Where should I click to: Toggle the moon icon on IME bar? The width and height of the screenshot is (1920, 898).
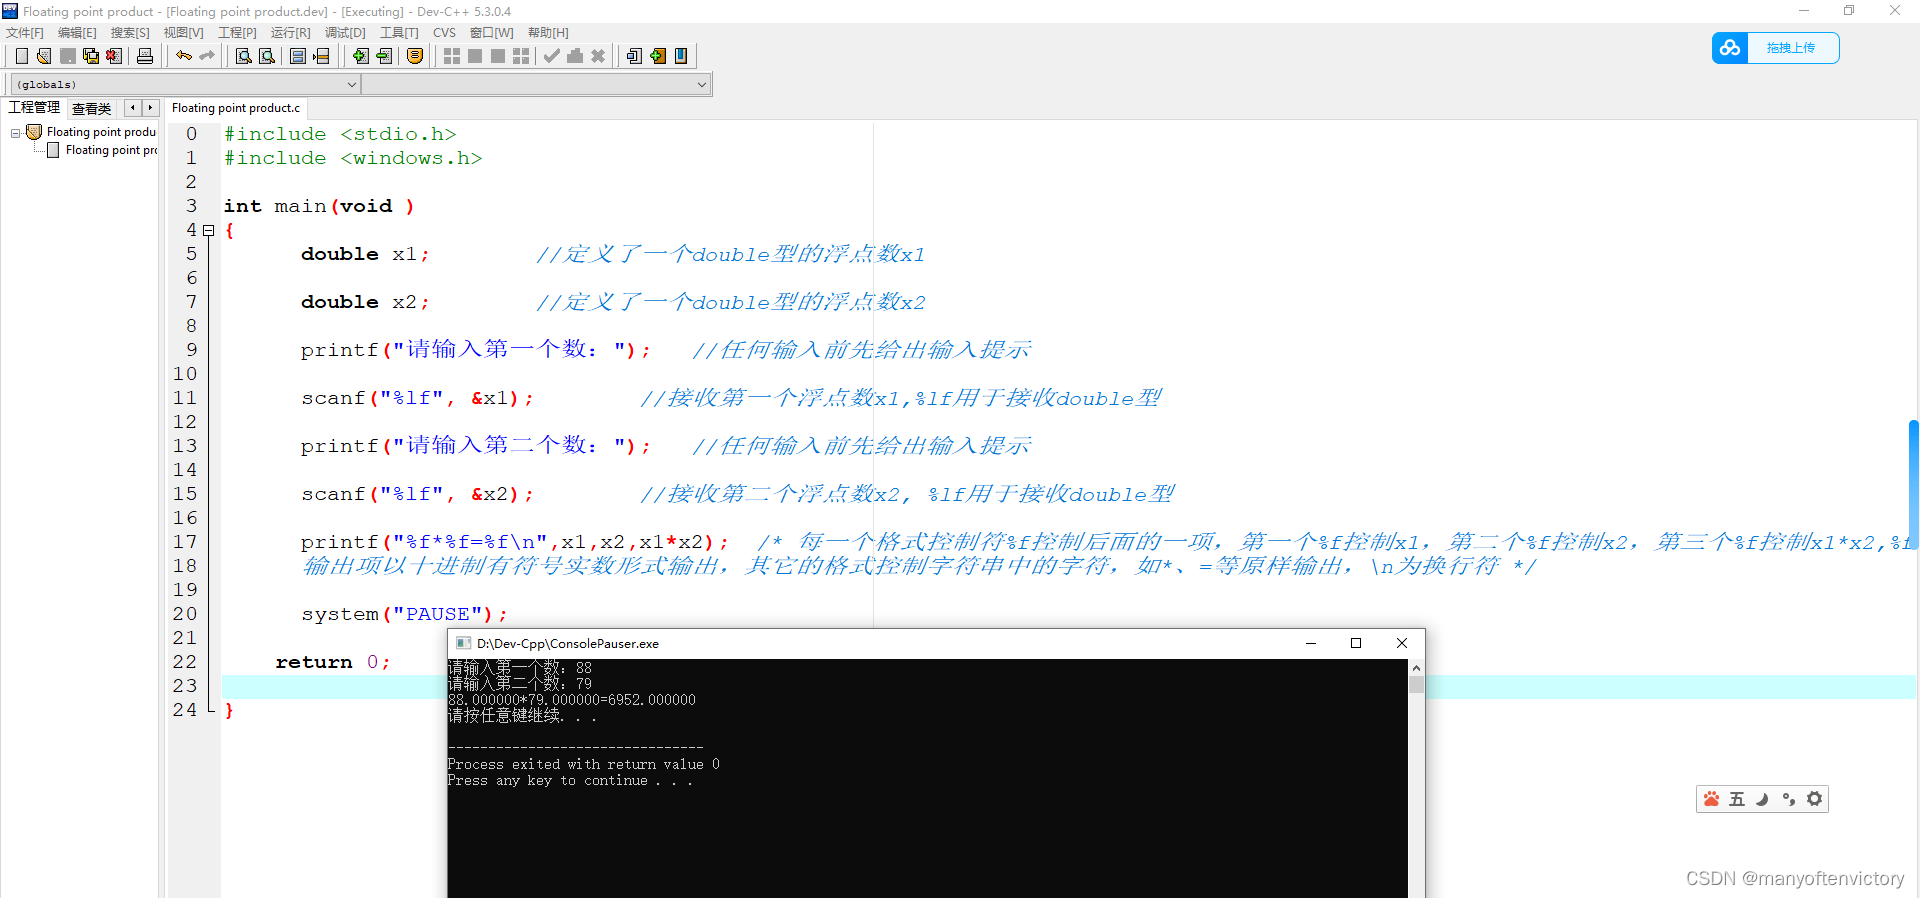point(1763,799)
